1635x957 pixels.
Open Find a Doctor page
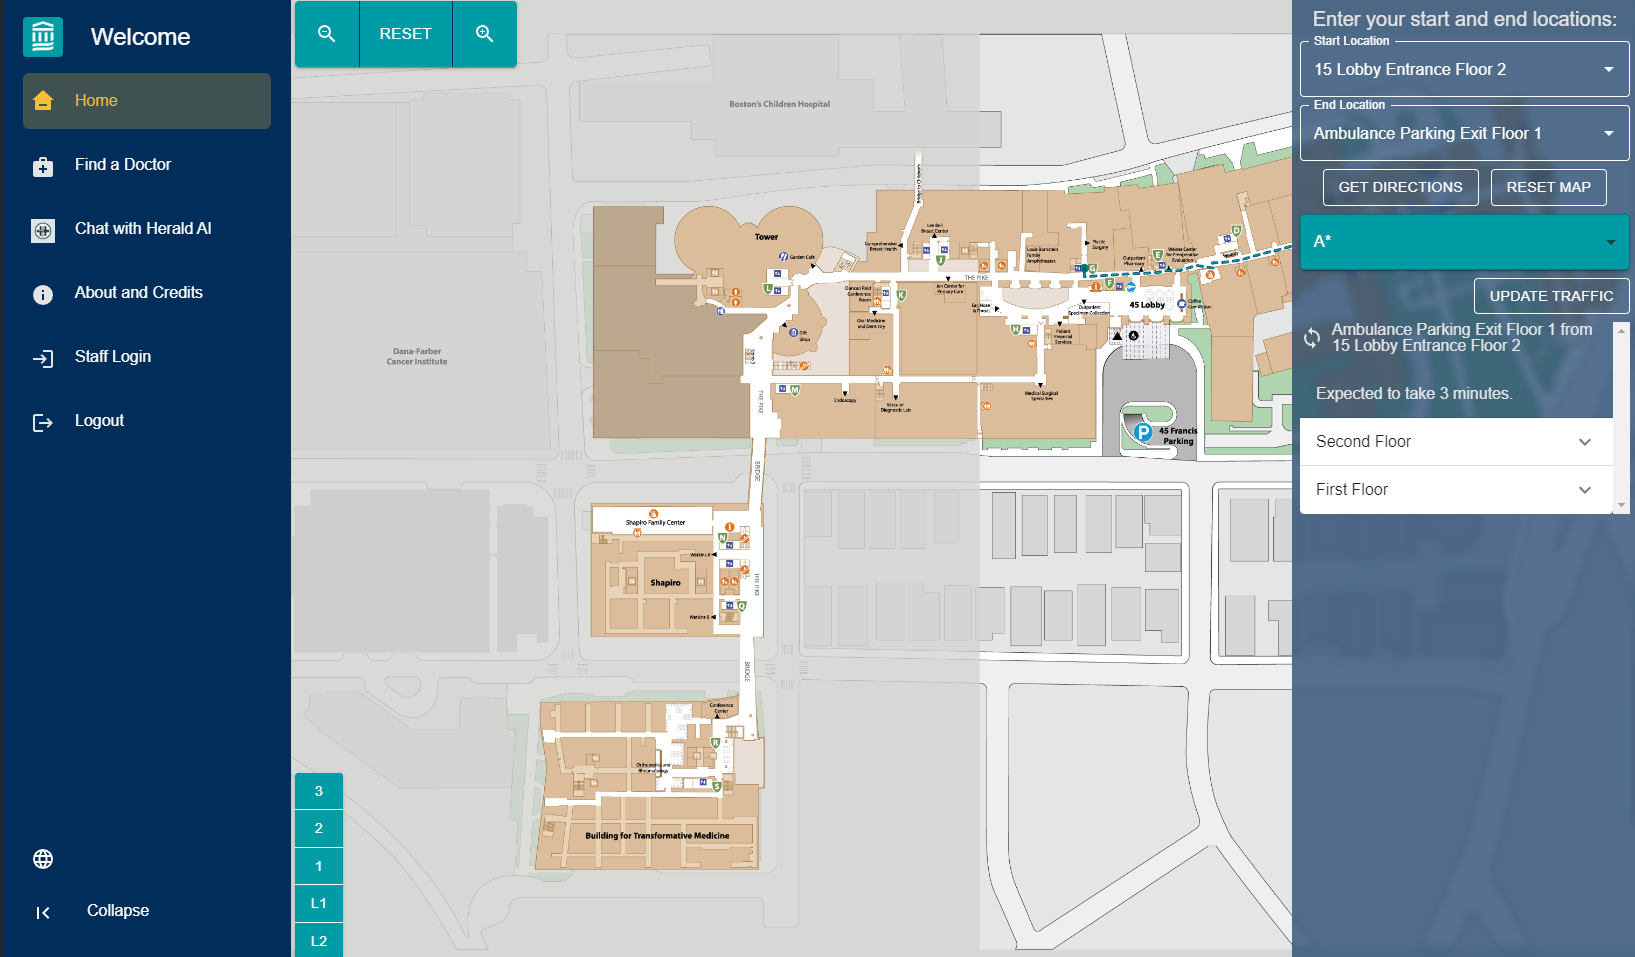tap(123, 165)
